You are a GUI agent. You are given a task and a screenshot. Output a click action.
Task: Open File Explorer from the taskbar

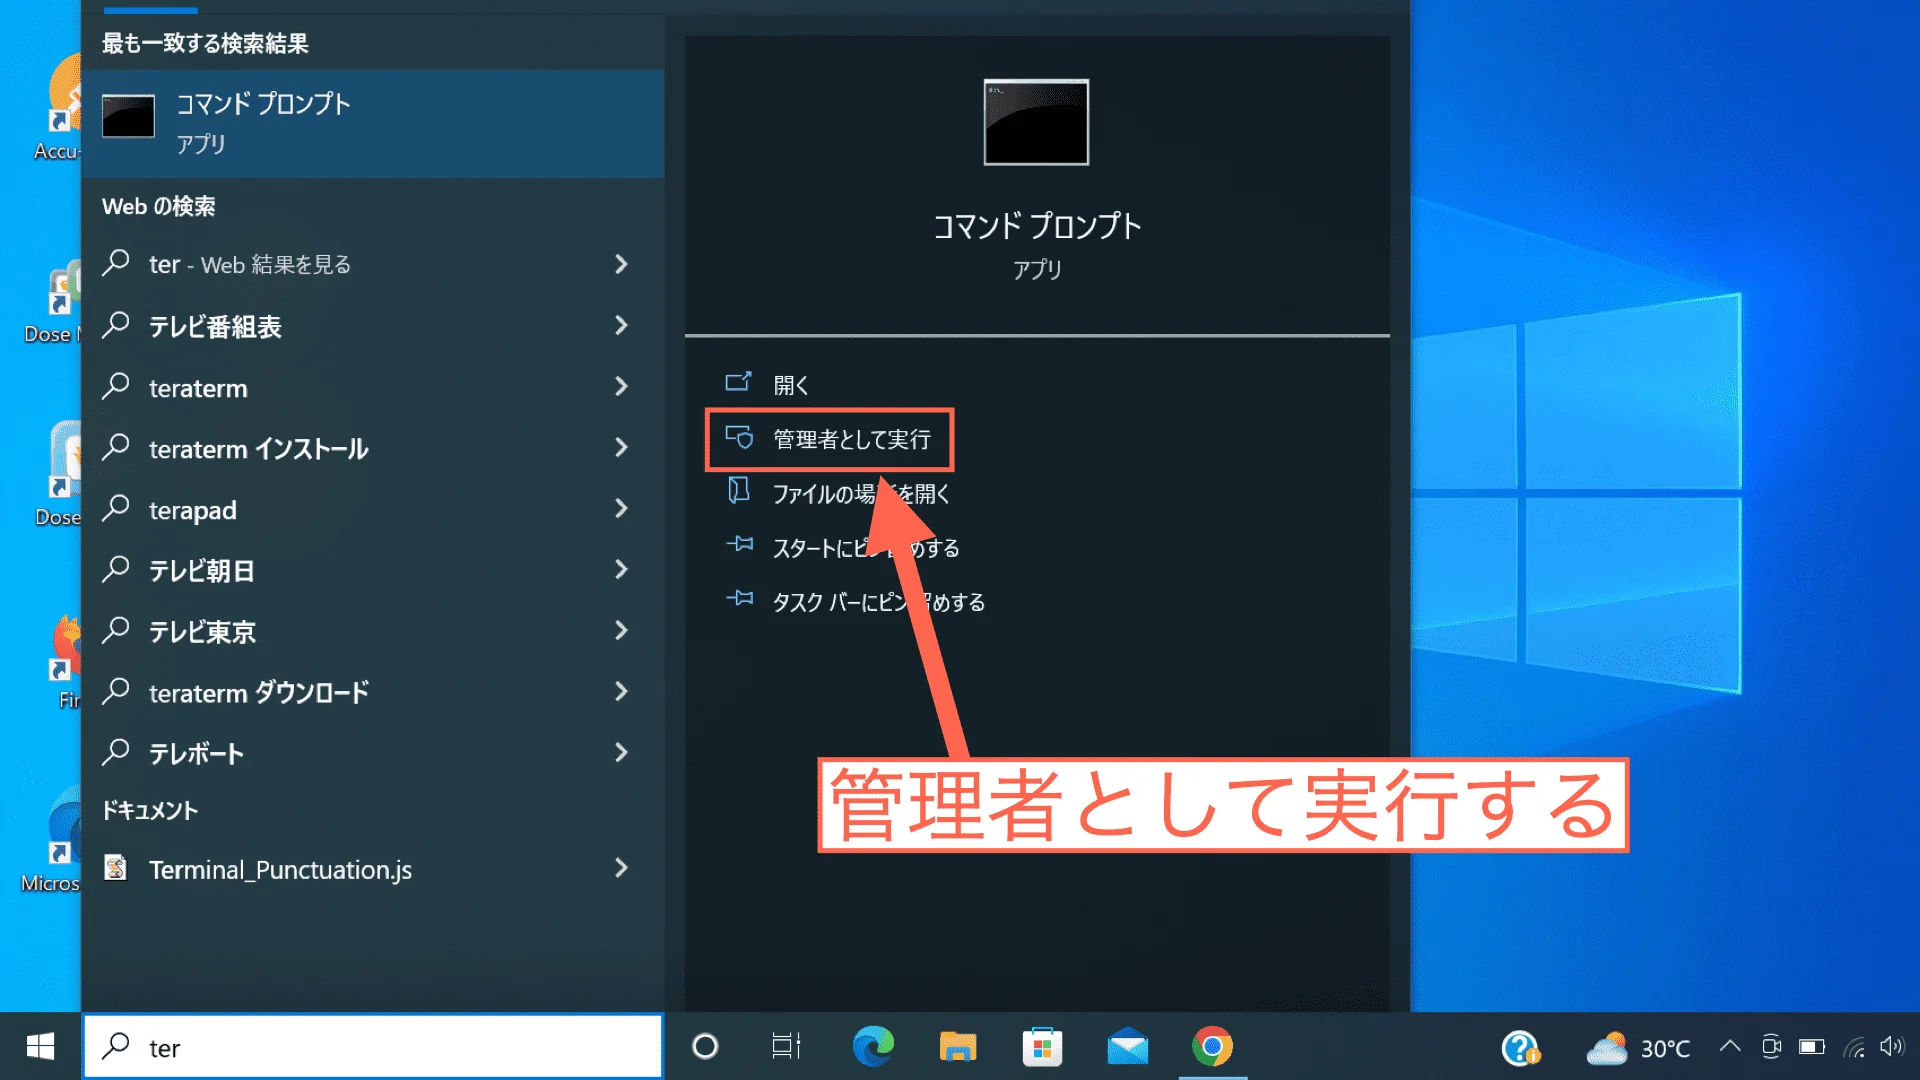(x=957, y=1047)
